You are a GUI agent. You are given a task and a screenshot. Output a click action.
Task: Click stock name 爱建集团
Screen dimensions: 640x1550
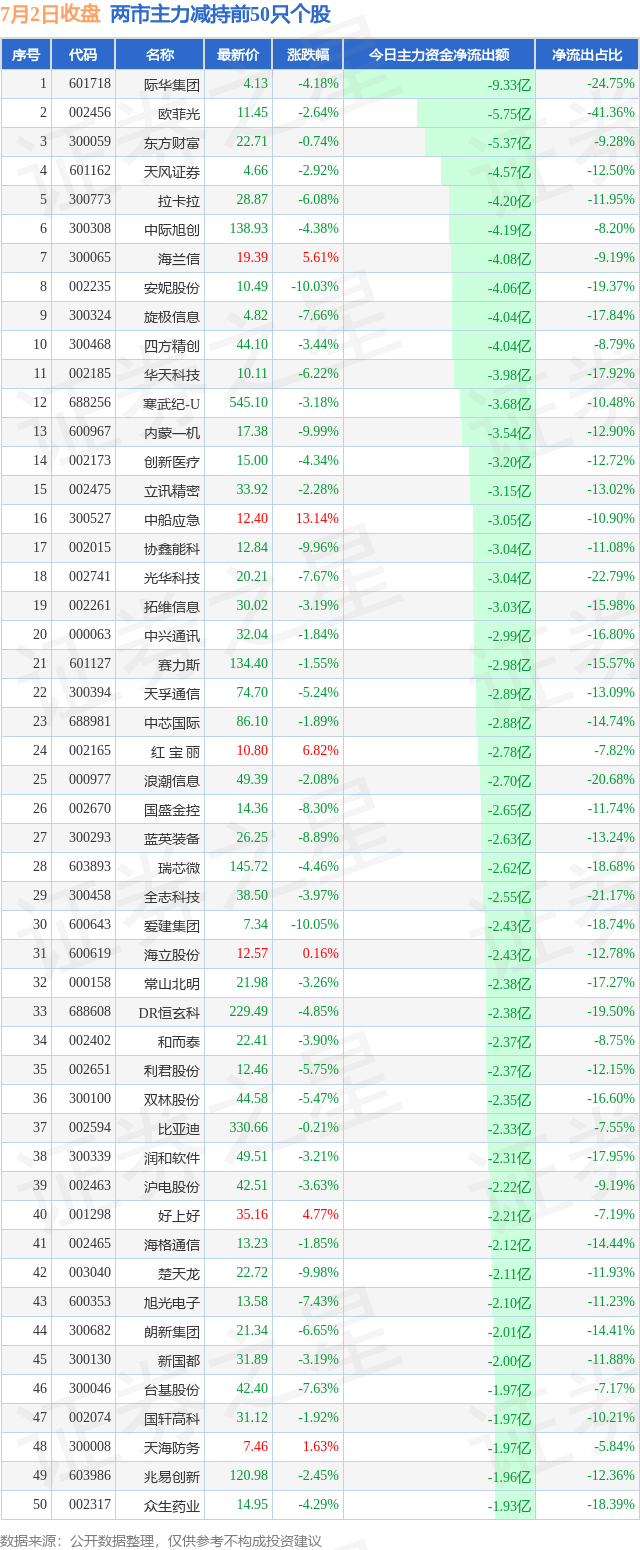point(172,925)
